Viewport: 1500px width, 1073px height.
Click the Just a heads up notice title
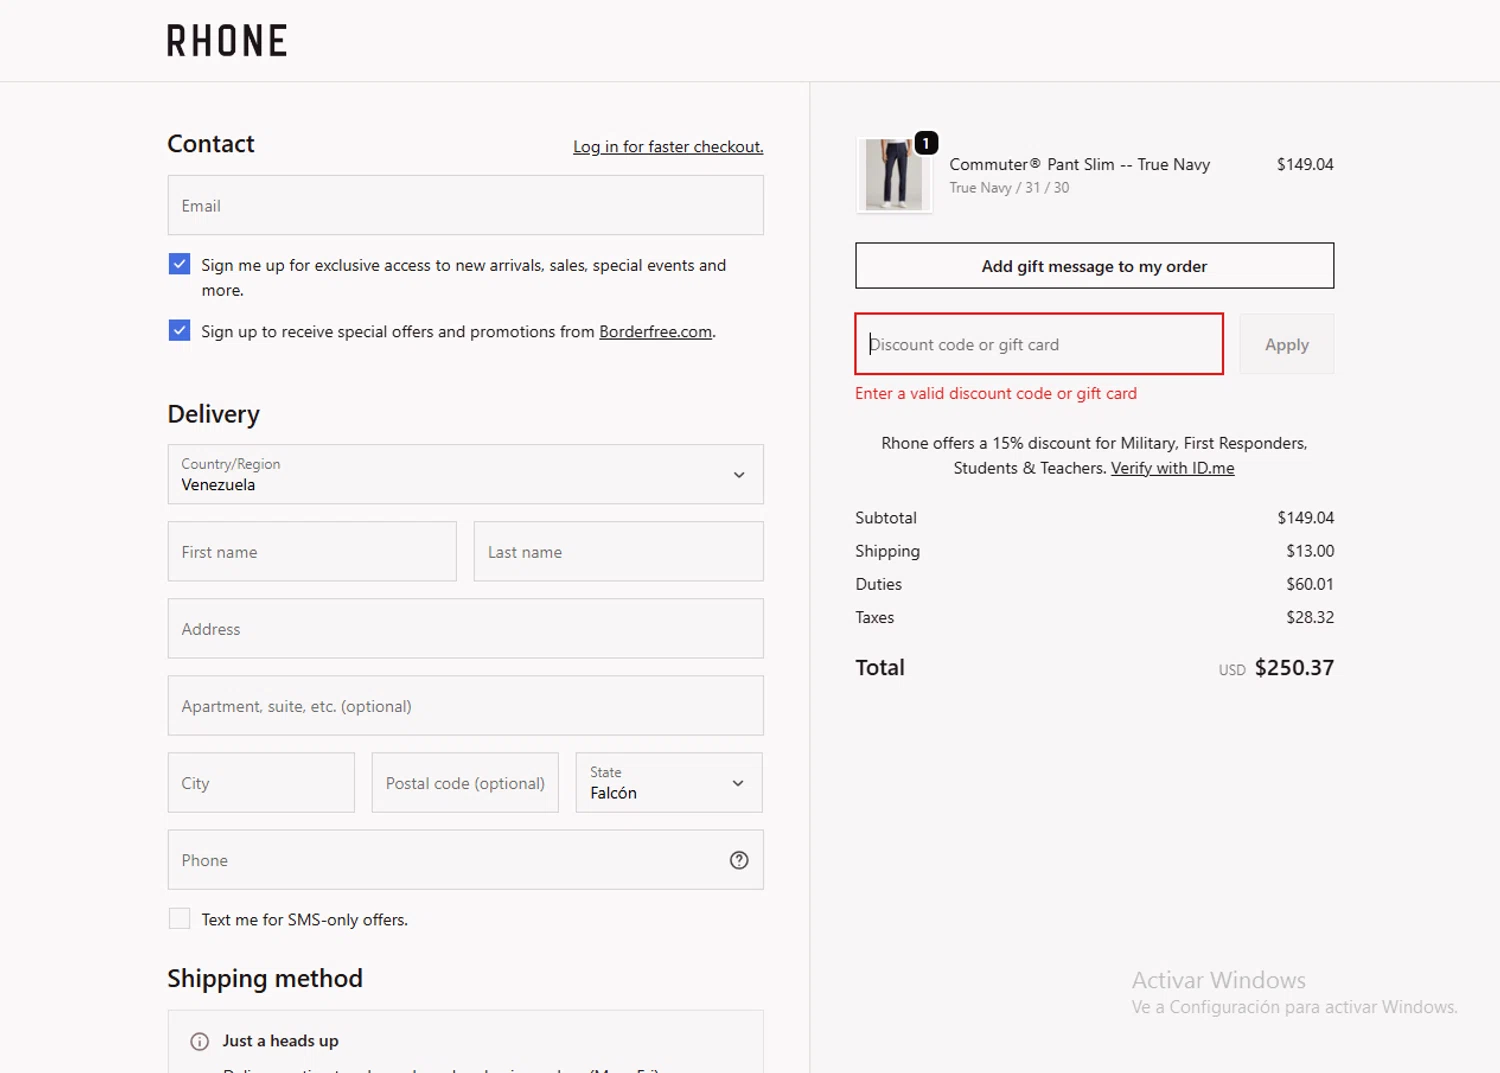tap(281, 1041)
